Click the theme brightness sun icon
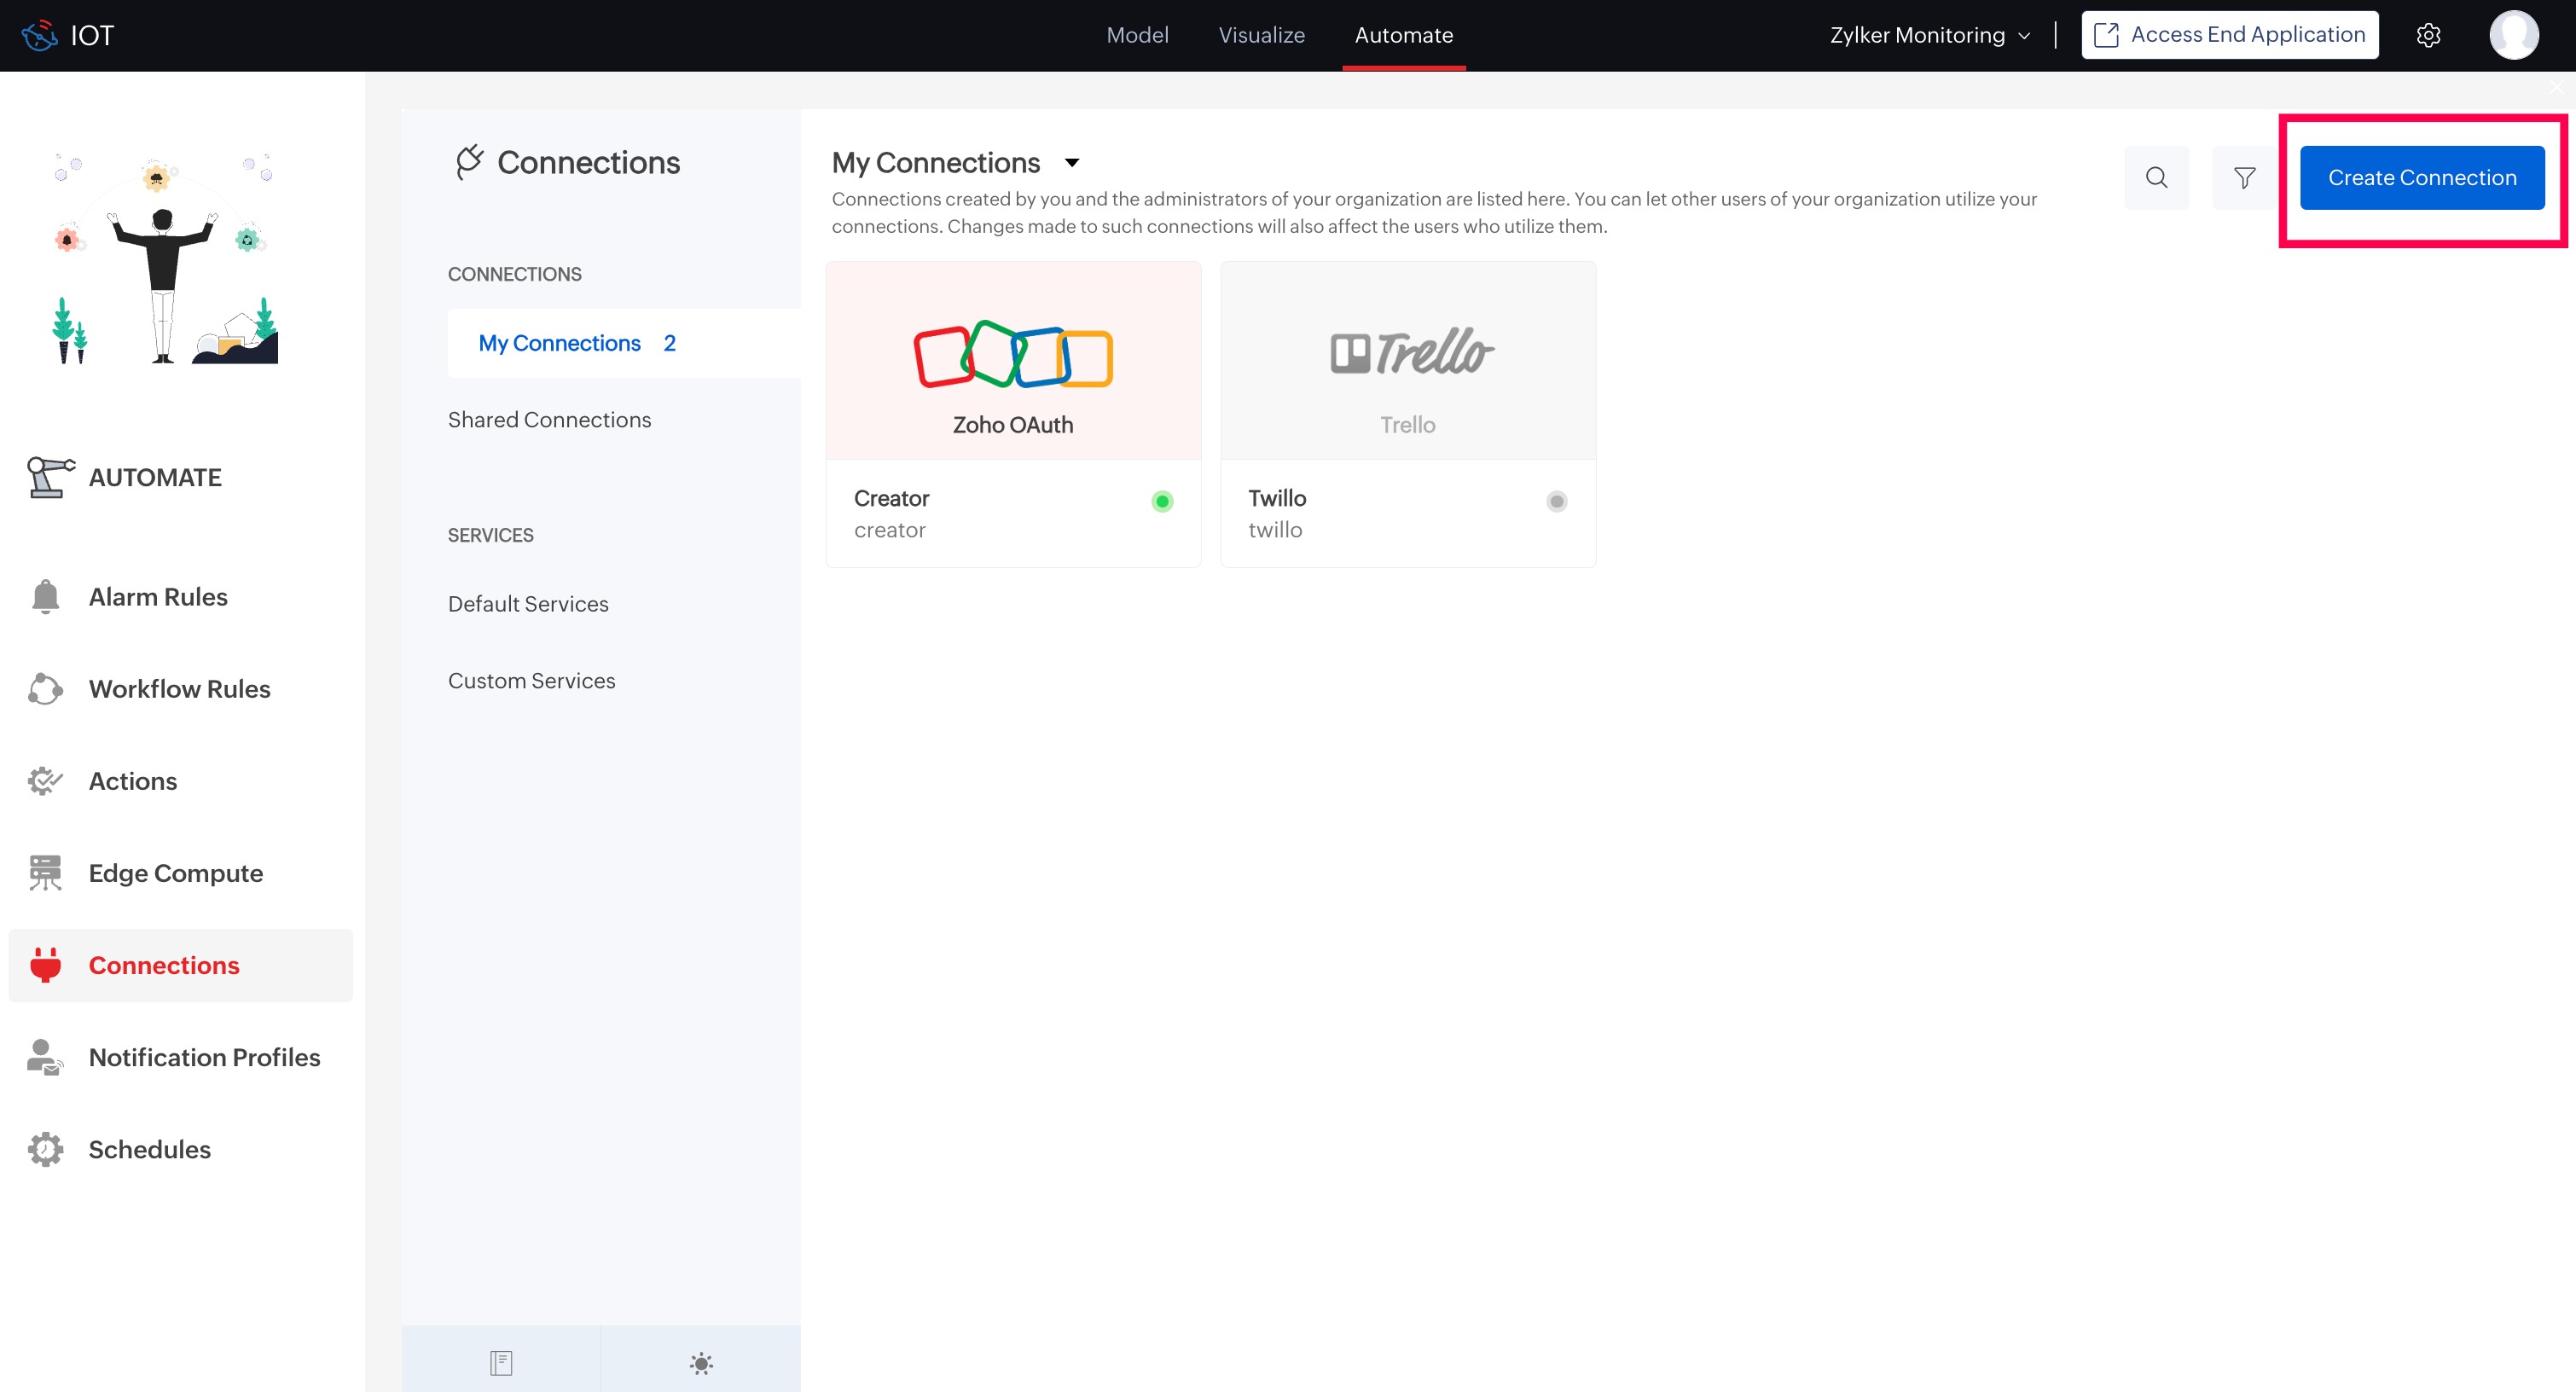This screenshot has width=2576, height=1392. coord(701,1362)
